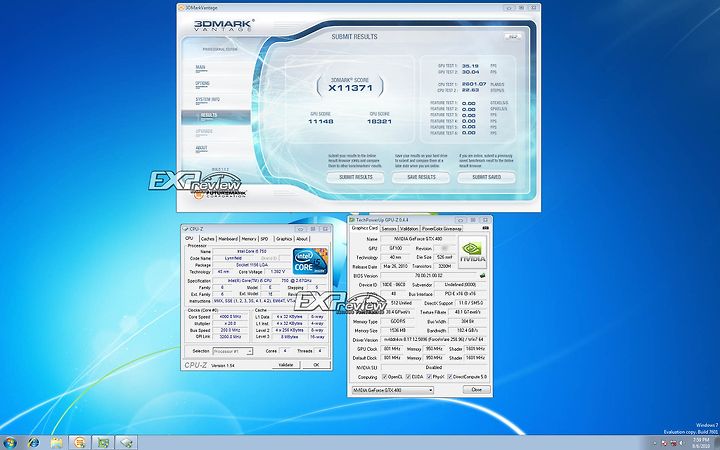The height and width of the screenshot is (450, 720).
Task: Click the GPU-Z screenshot camera icon
Action: coord(485,228)
